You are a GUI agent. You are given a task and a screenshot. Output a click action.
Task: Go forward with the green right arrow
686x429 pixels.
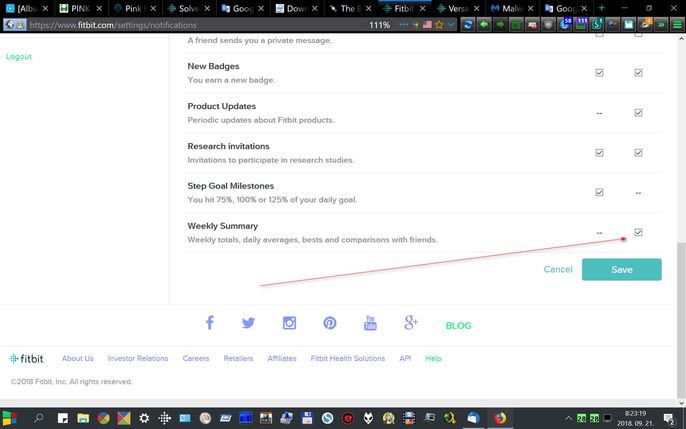[x=500, y=24]
